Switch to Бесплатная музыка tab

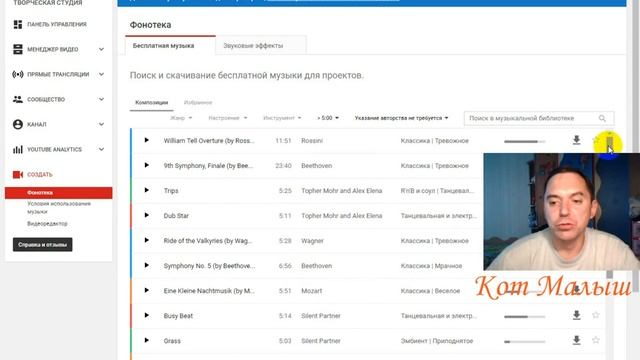170,45
